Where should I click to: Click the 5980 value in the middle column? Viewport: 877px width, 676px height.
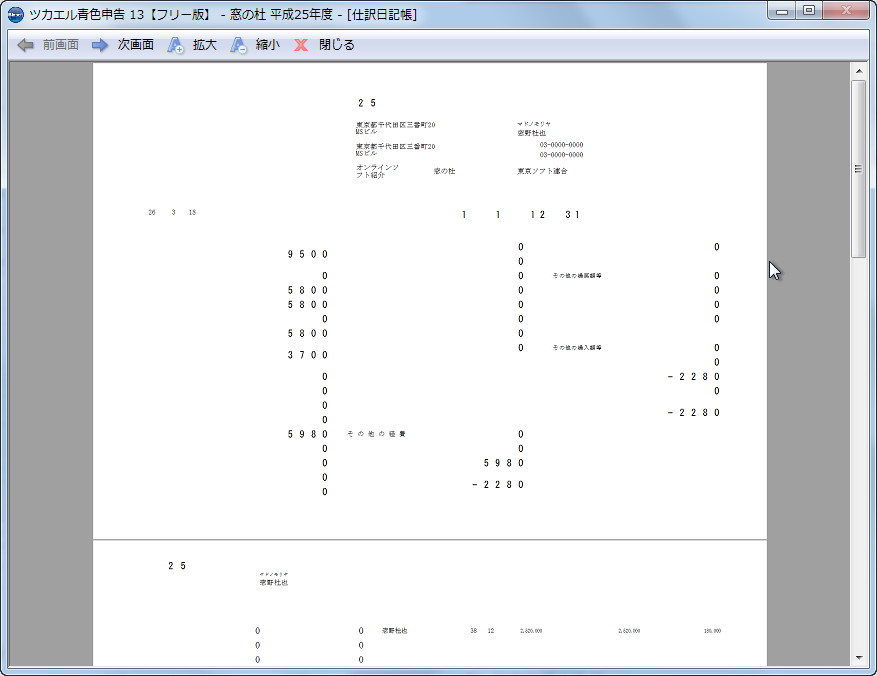point(503,463)
